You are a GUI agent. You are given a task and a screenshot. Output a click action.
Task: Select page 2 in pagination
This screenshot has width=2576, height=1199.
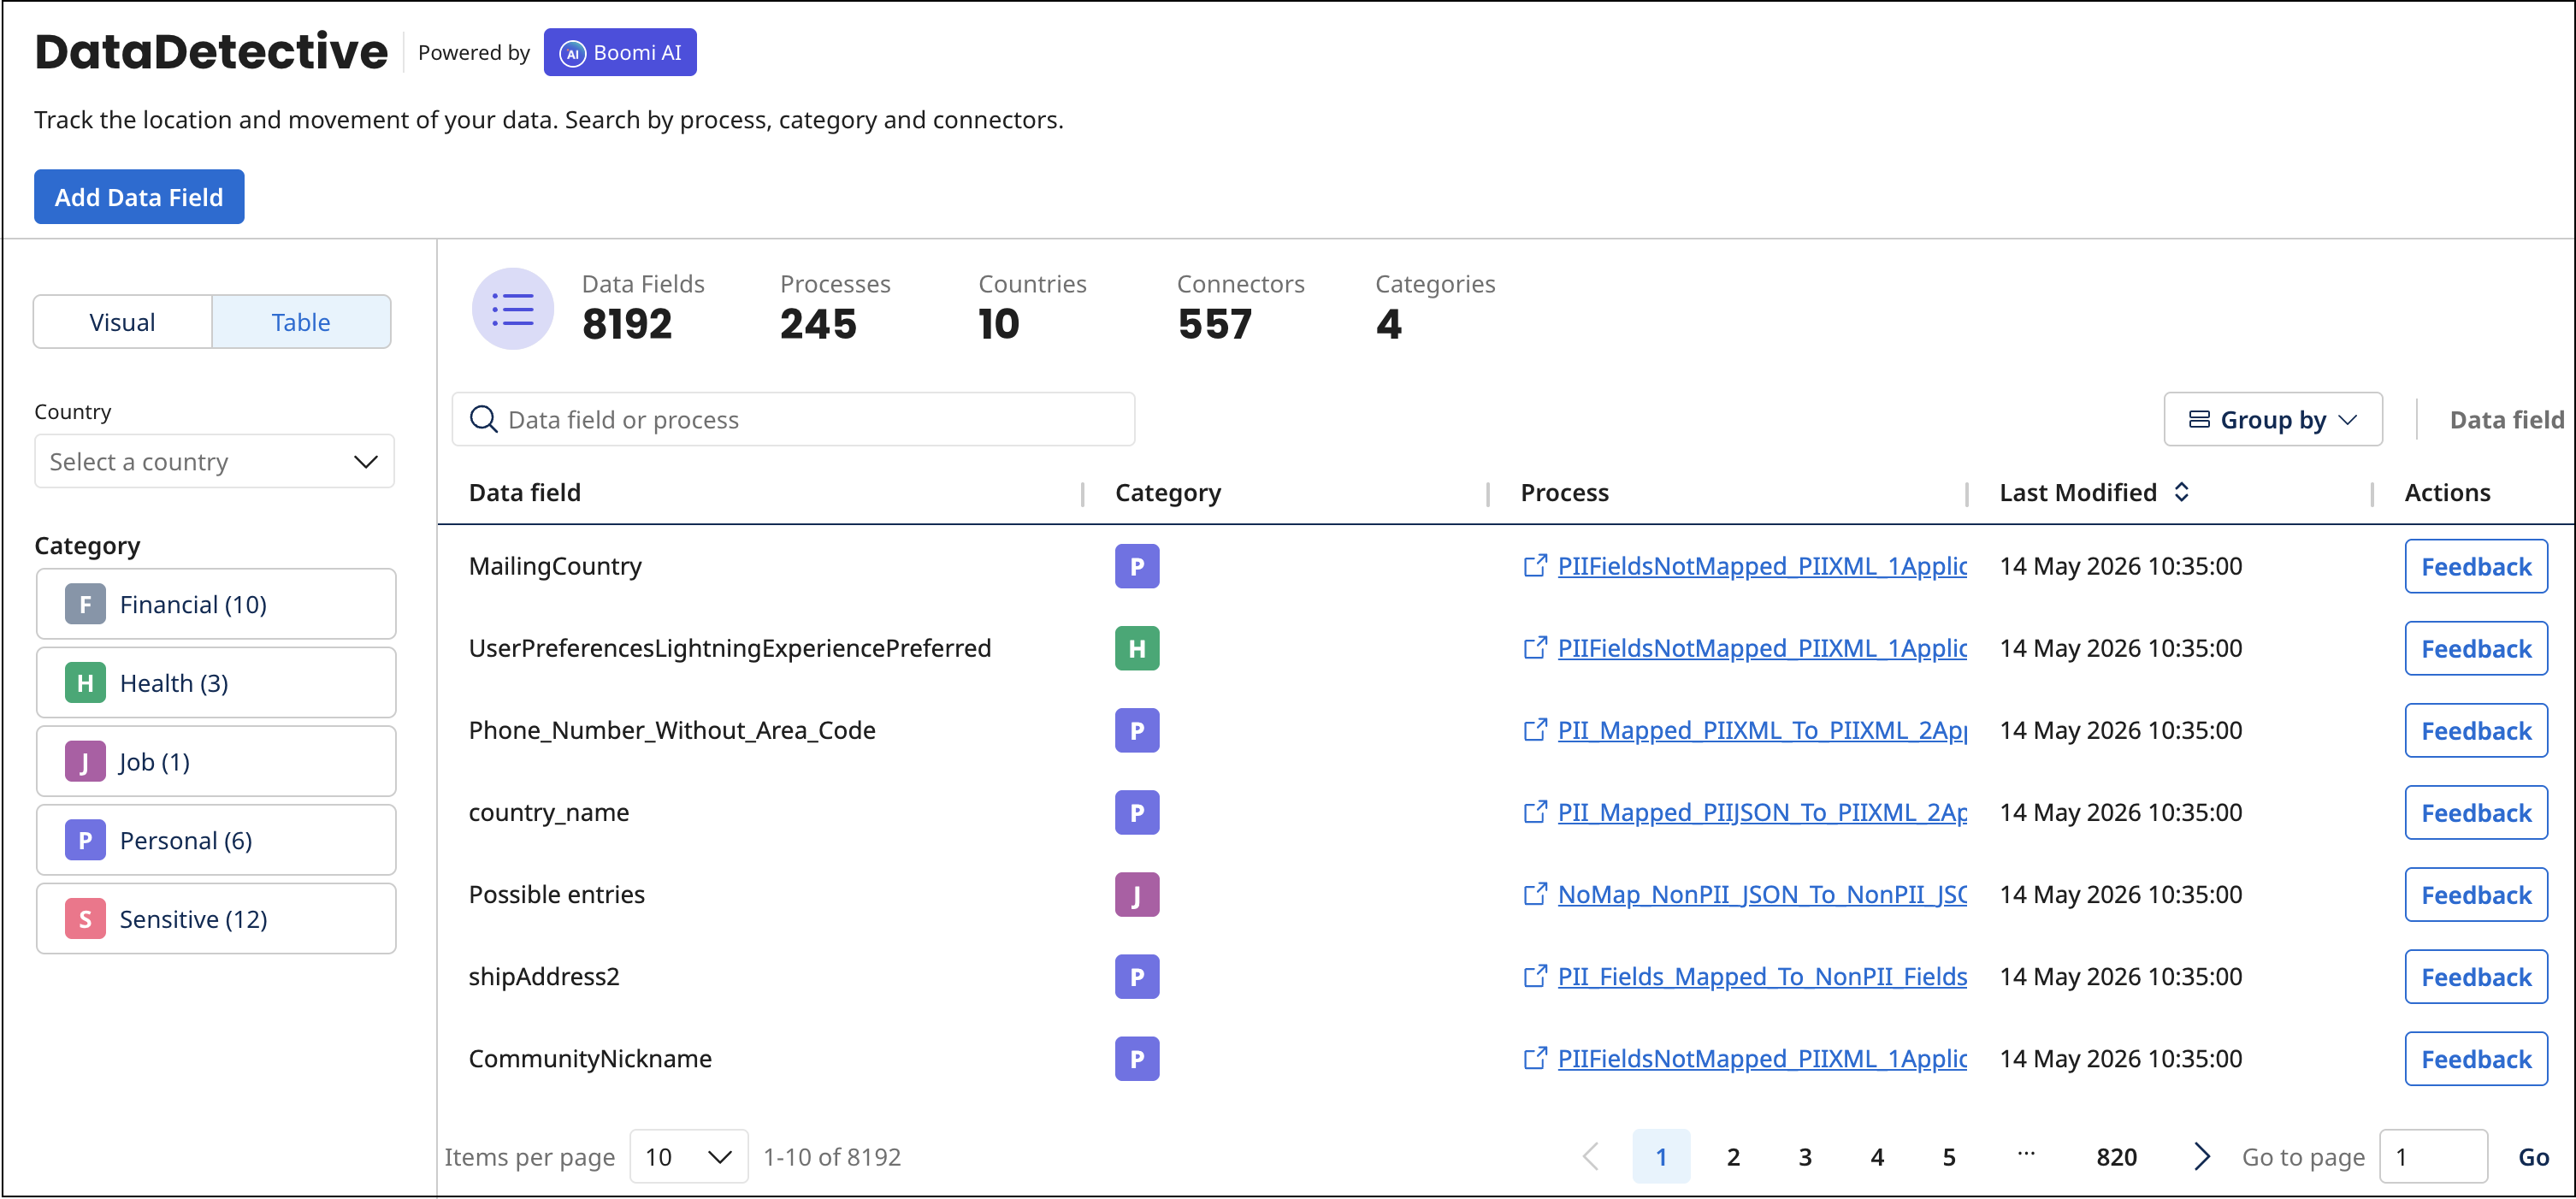pos(1733,1156)
